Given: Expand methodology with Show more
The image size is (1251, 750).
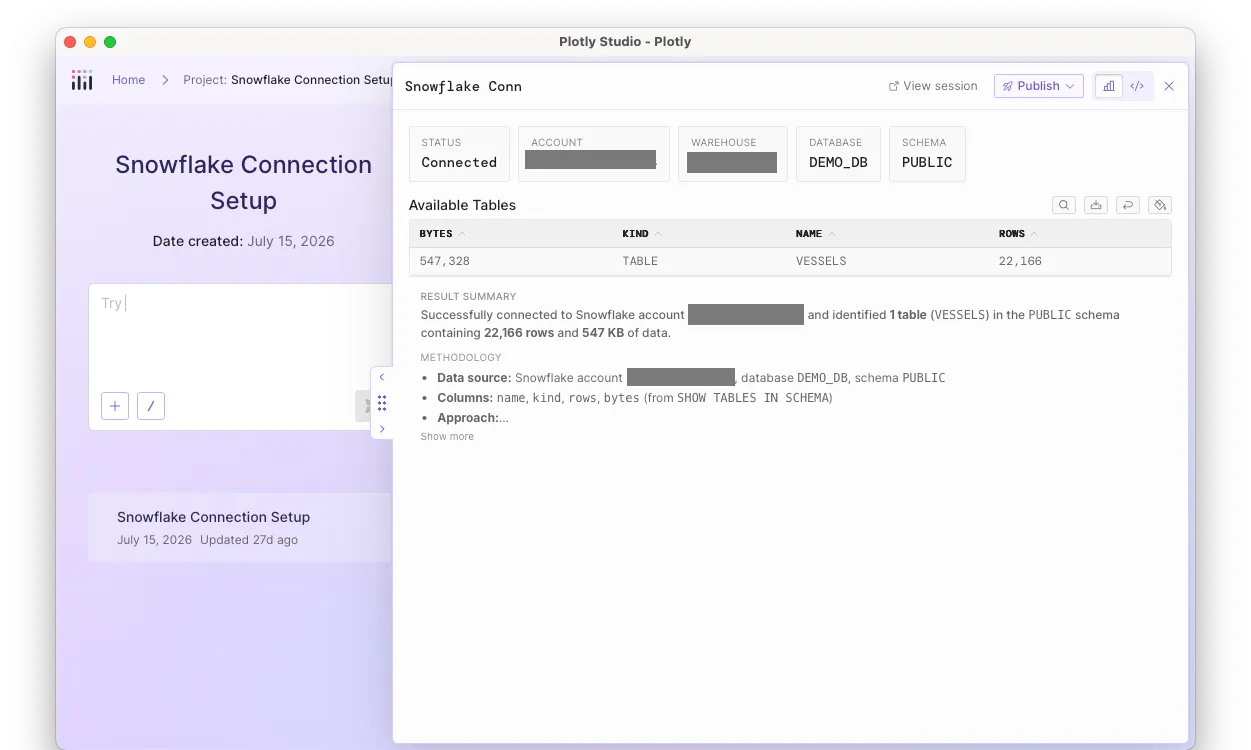Looking at the screenshot, I should pos(447,437).
